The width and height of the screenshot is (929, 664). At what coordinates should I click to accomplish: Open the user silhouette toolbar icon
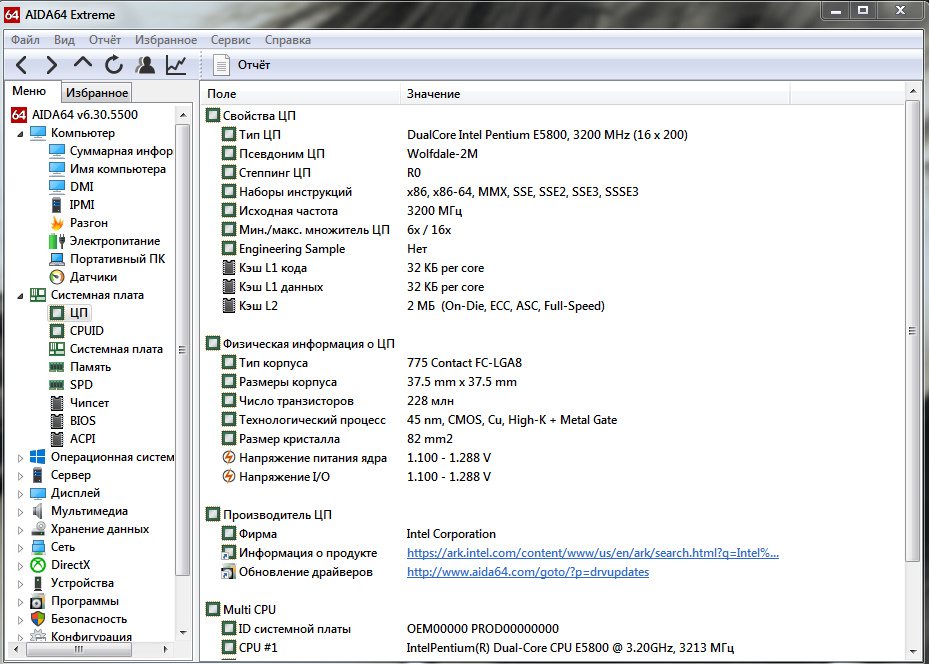pos(145,65)
